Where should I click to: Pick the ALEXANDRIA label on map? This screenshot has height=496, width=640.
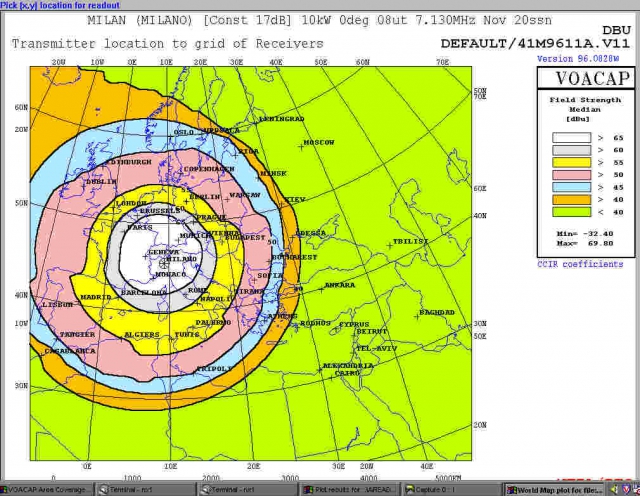348,366
